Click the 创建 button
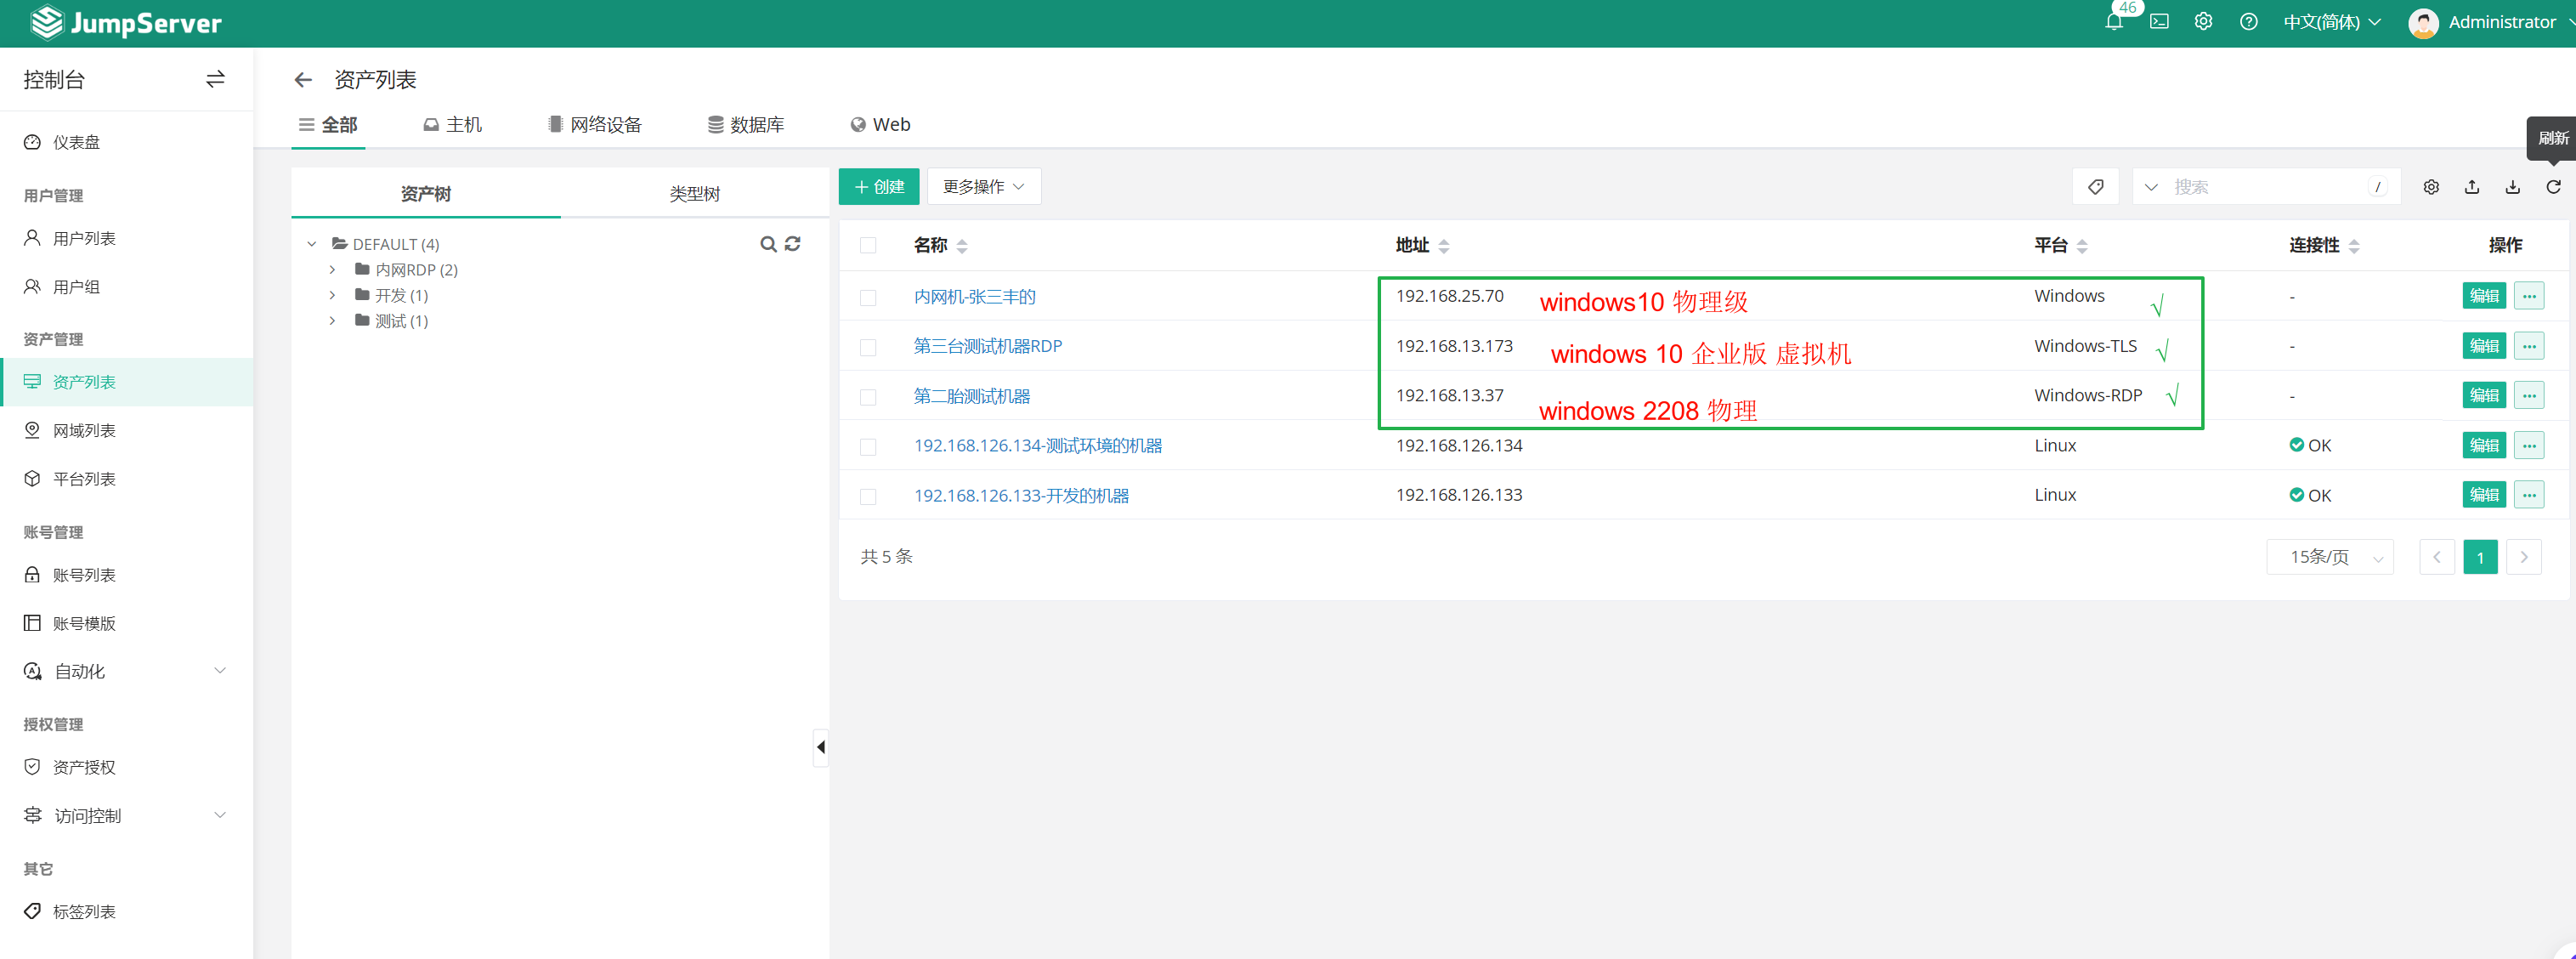 point(878,187)
